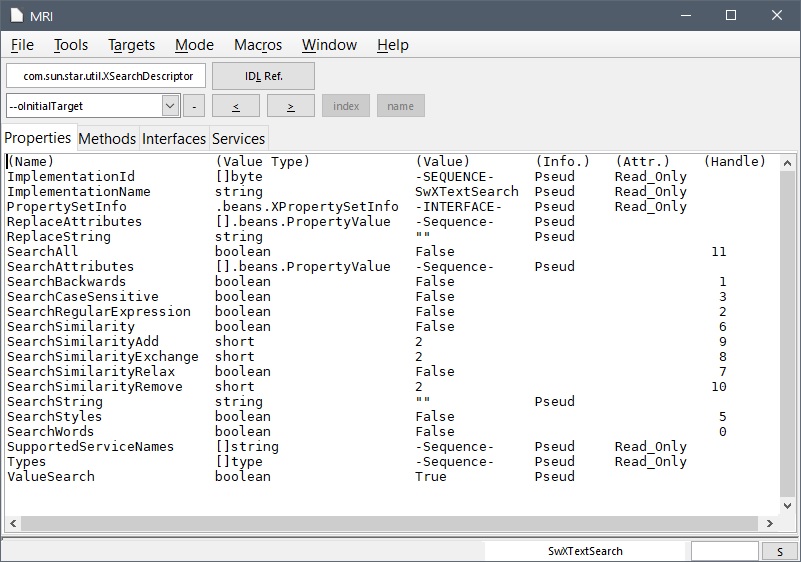Switch to the Interfaces tab
The height and width of the screenshot is (562, 801).
[x=174, y=138]
